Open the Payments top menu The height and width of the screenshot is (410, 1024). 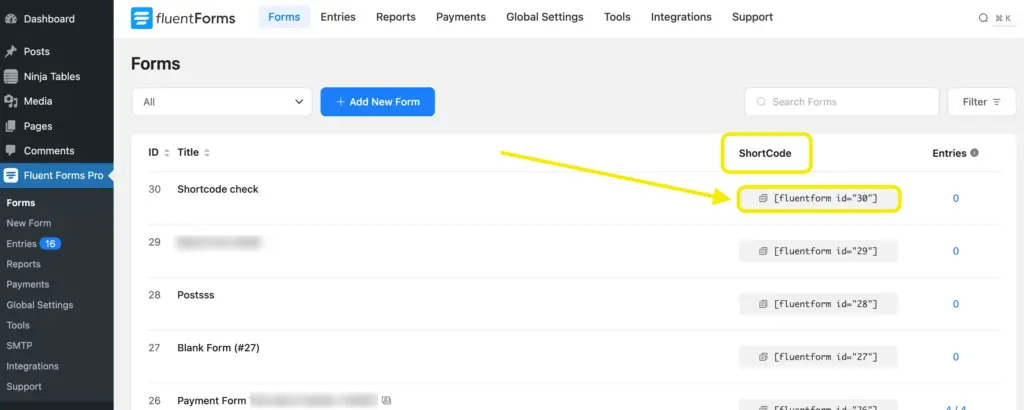point(461,17)
